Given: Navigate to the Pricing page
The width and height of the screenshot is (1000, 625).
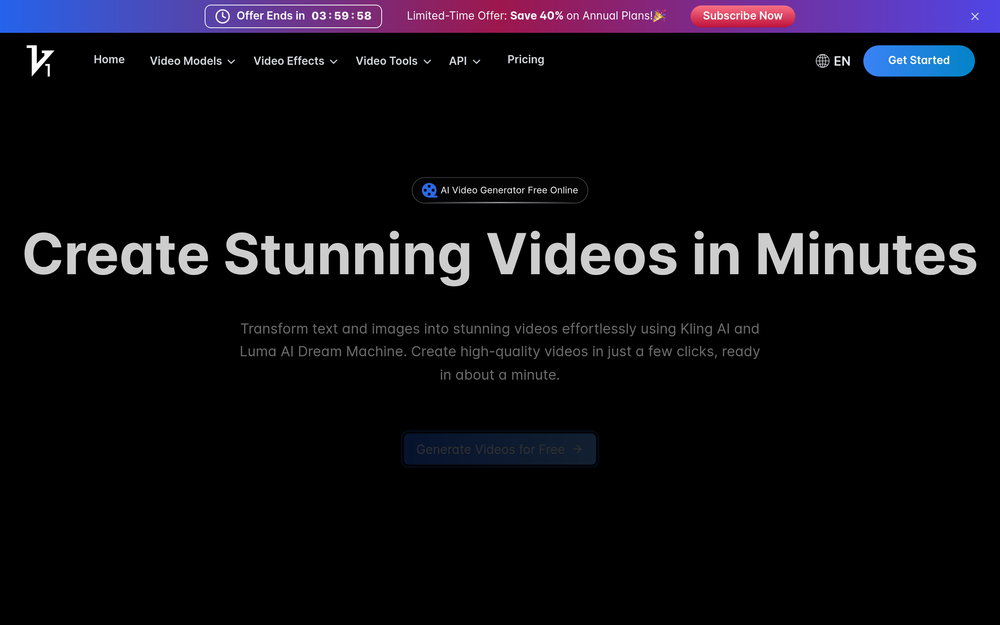Looking at the screenshot, I should pyautogui.click(x=526, y=59).
